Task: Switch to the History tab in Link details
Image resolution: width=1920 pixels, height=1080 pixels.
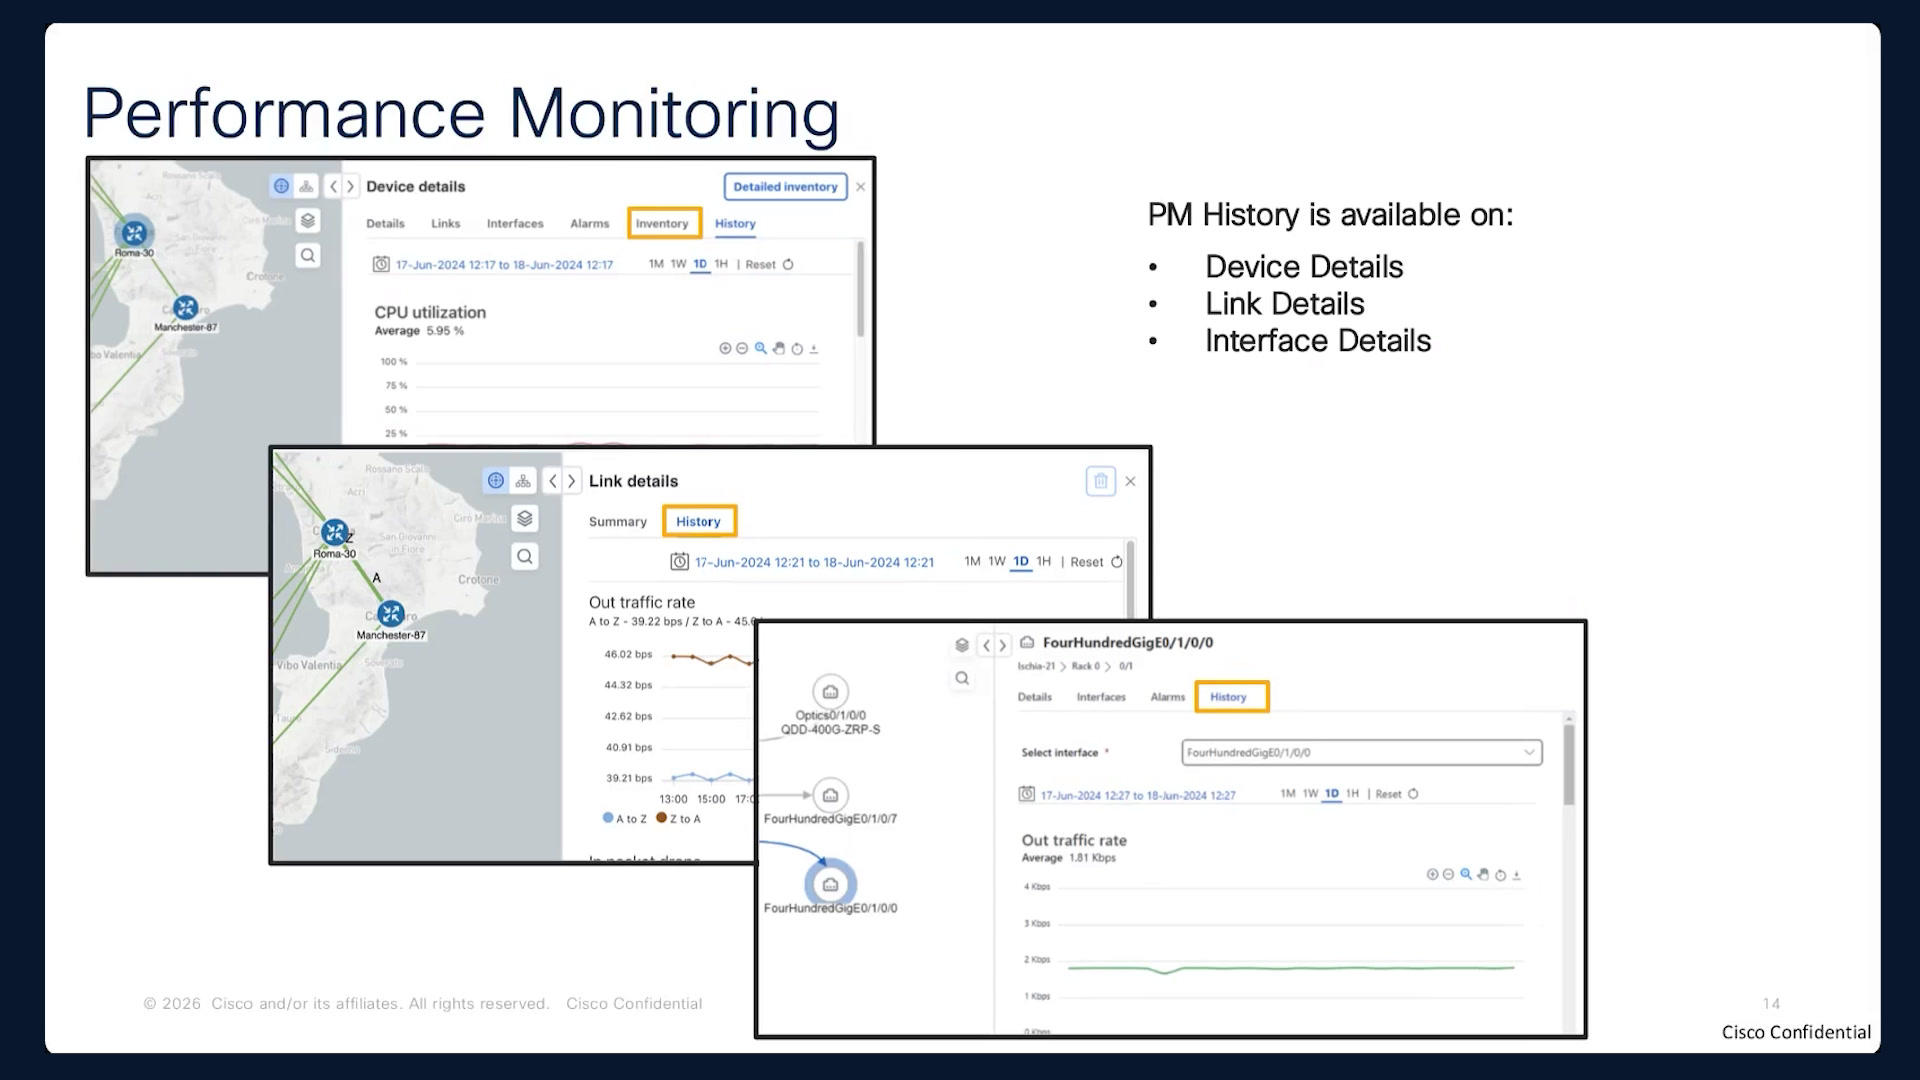Action: [698, 521]
